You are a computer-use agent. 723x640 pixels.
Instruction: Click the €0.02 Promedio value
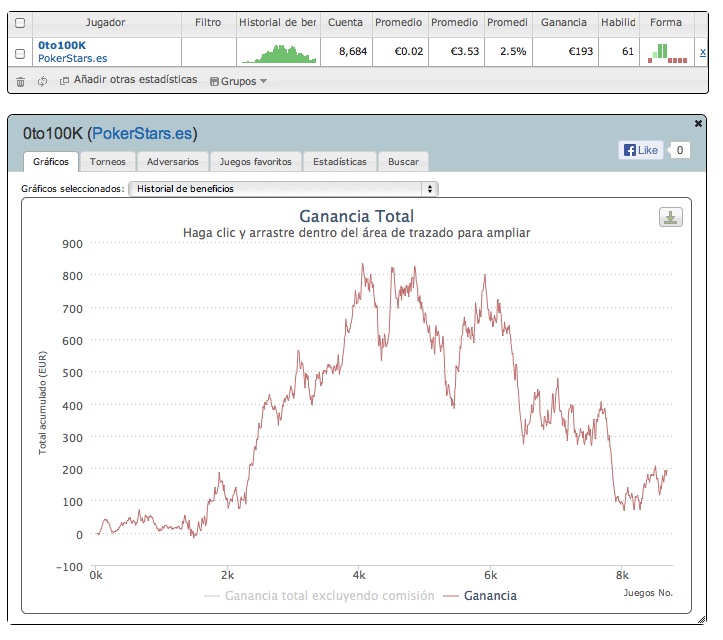409,51
